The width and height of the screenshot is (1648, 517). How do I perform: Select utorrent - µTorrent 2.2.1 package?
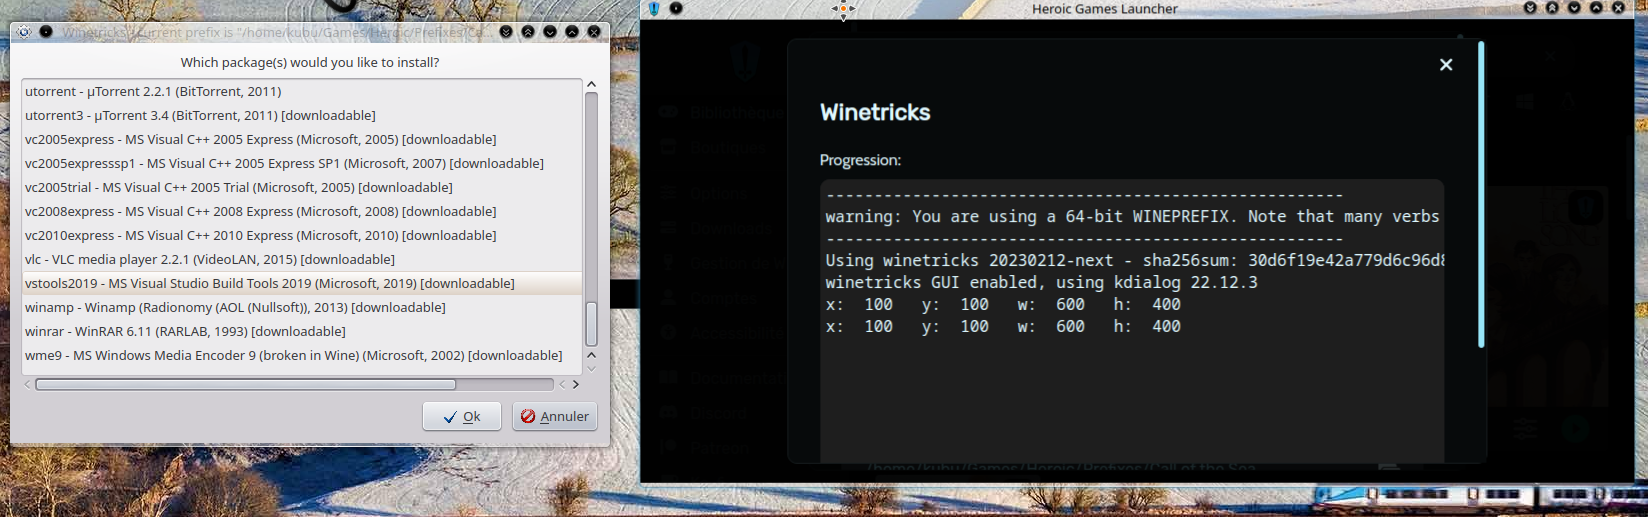(301, 91)
